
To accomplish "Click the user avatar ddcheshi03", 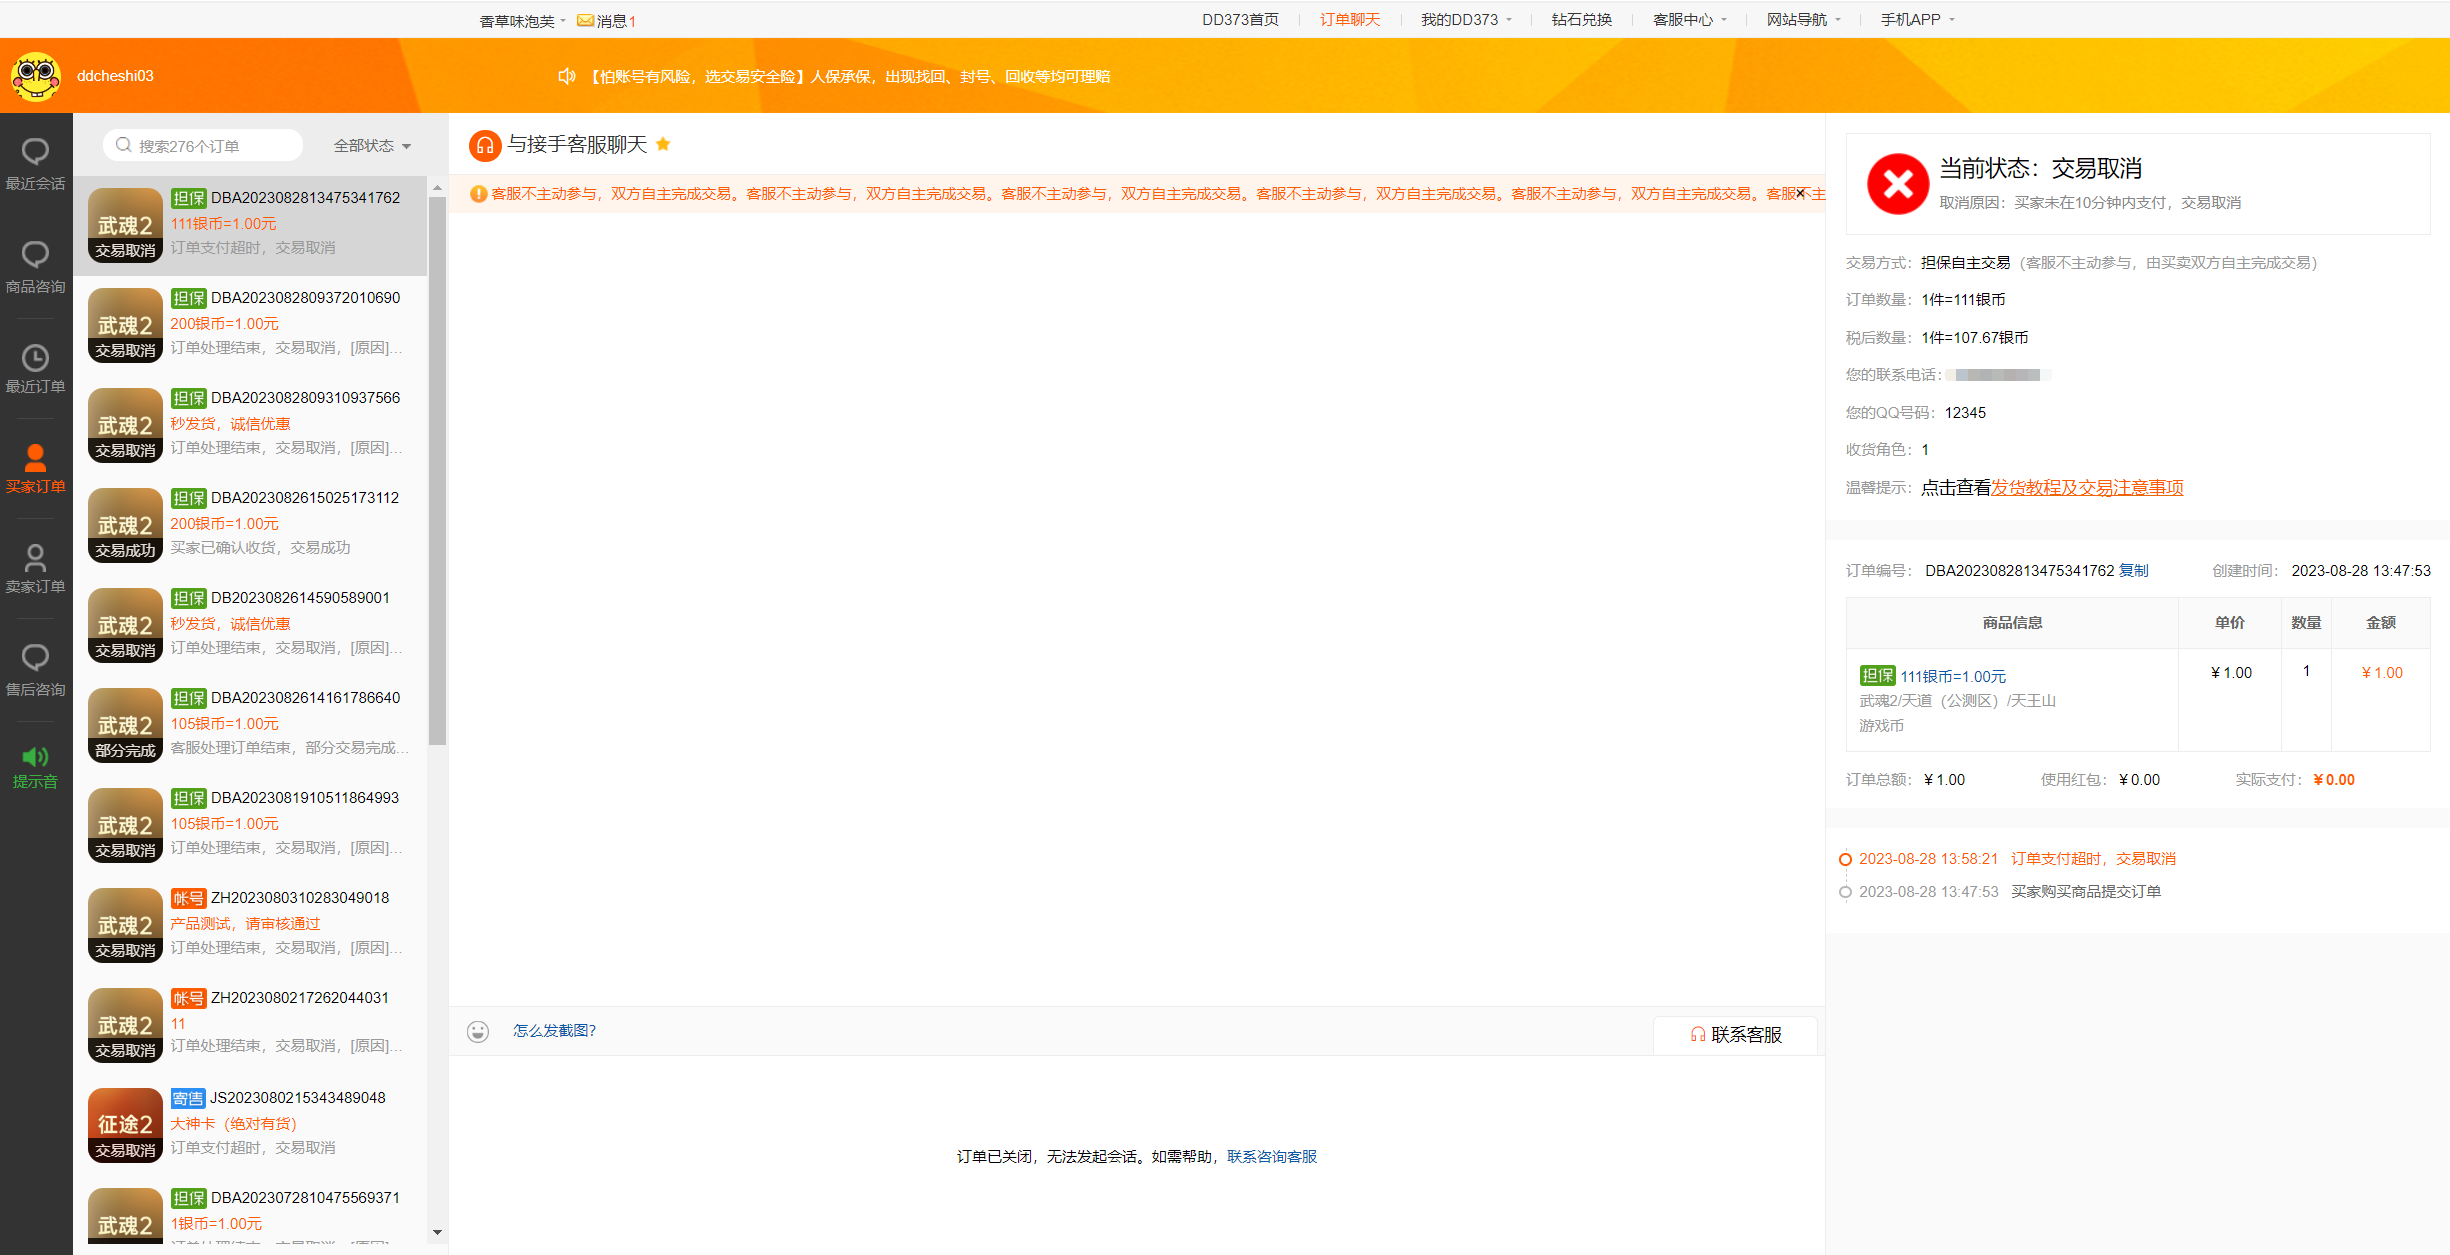I will click(x=36, y=76).
